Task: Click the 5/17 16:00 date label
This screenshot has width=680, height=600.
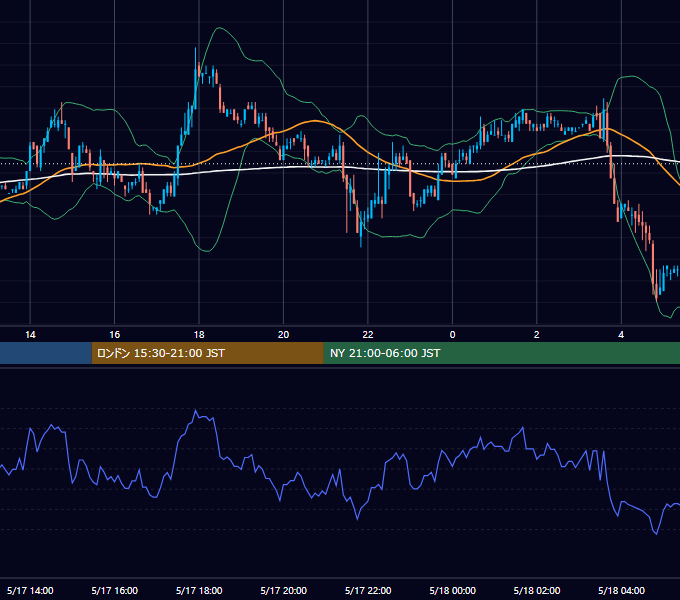Action: [114, 590]
